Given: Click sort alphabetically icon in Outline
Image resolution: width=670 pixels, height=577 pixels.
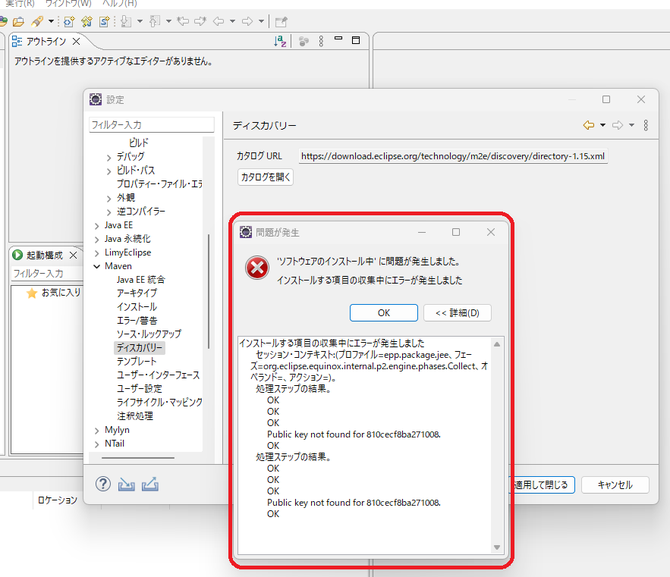Looking at the screenshot, I should pyautogui.click(x=280, y=41).
